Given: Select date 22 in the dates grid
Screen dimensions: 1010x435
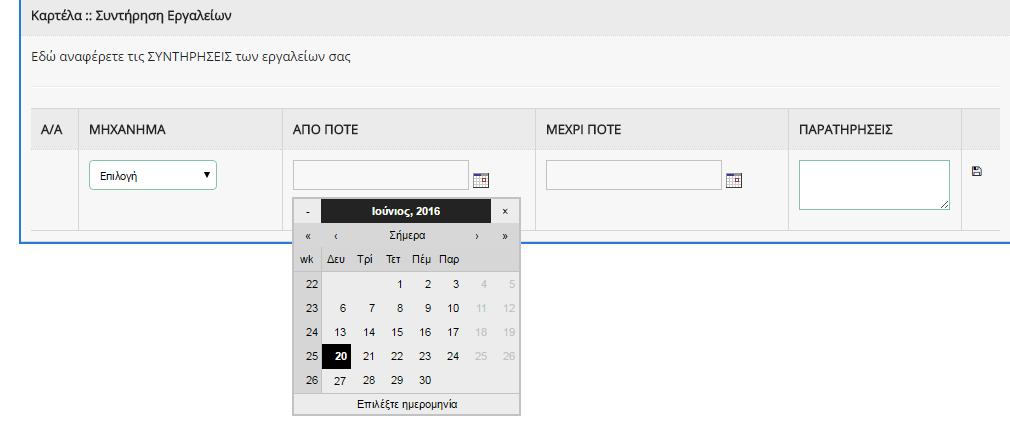Looking at the screenshot, I should click(397, 356).
